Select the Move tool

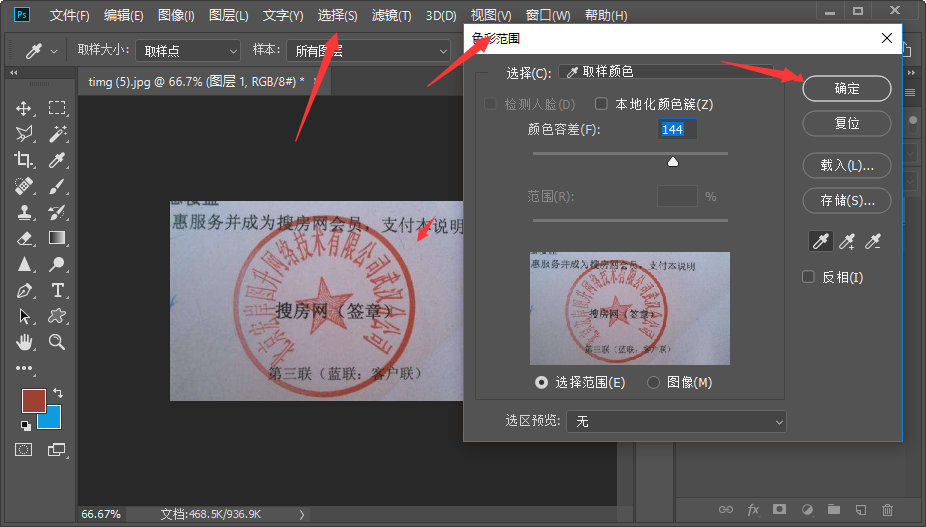click(x=24, y=108)
